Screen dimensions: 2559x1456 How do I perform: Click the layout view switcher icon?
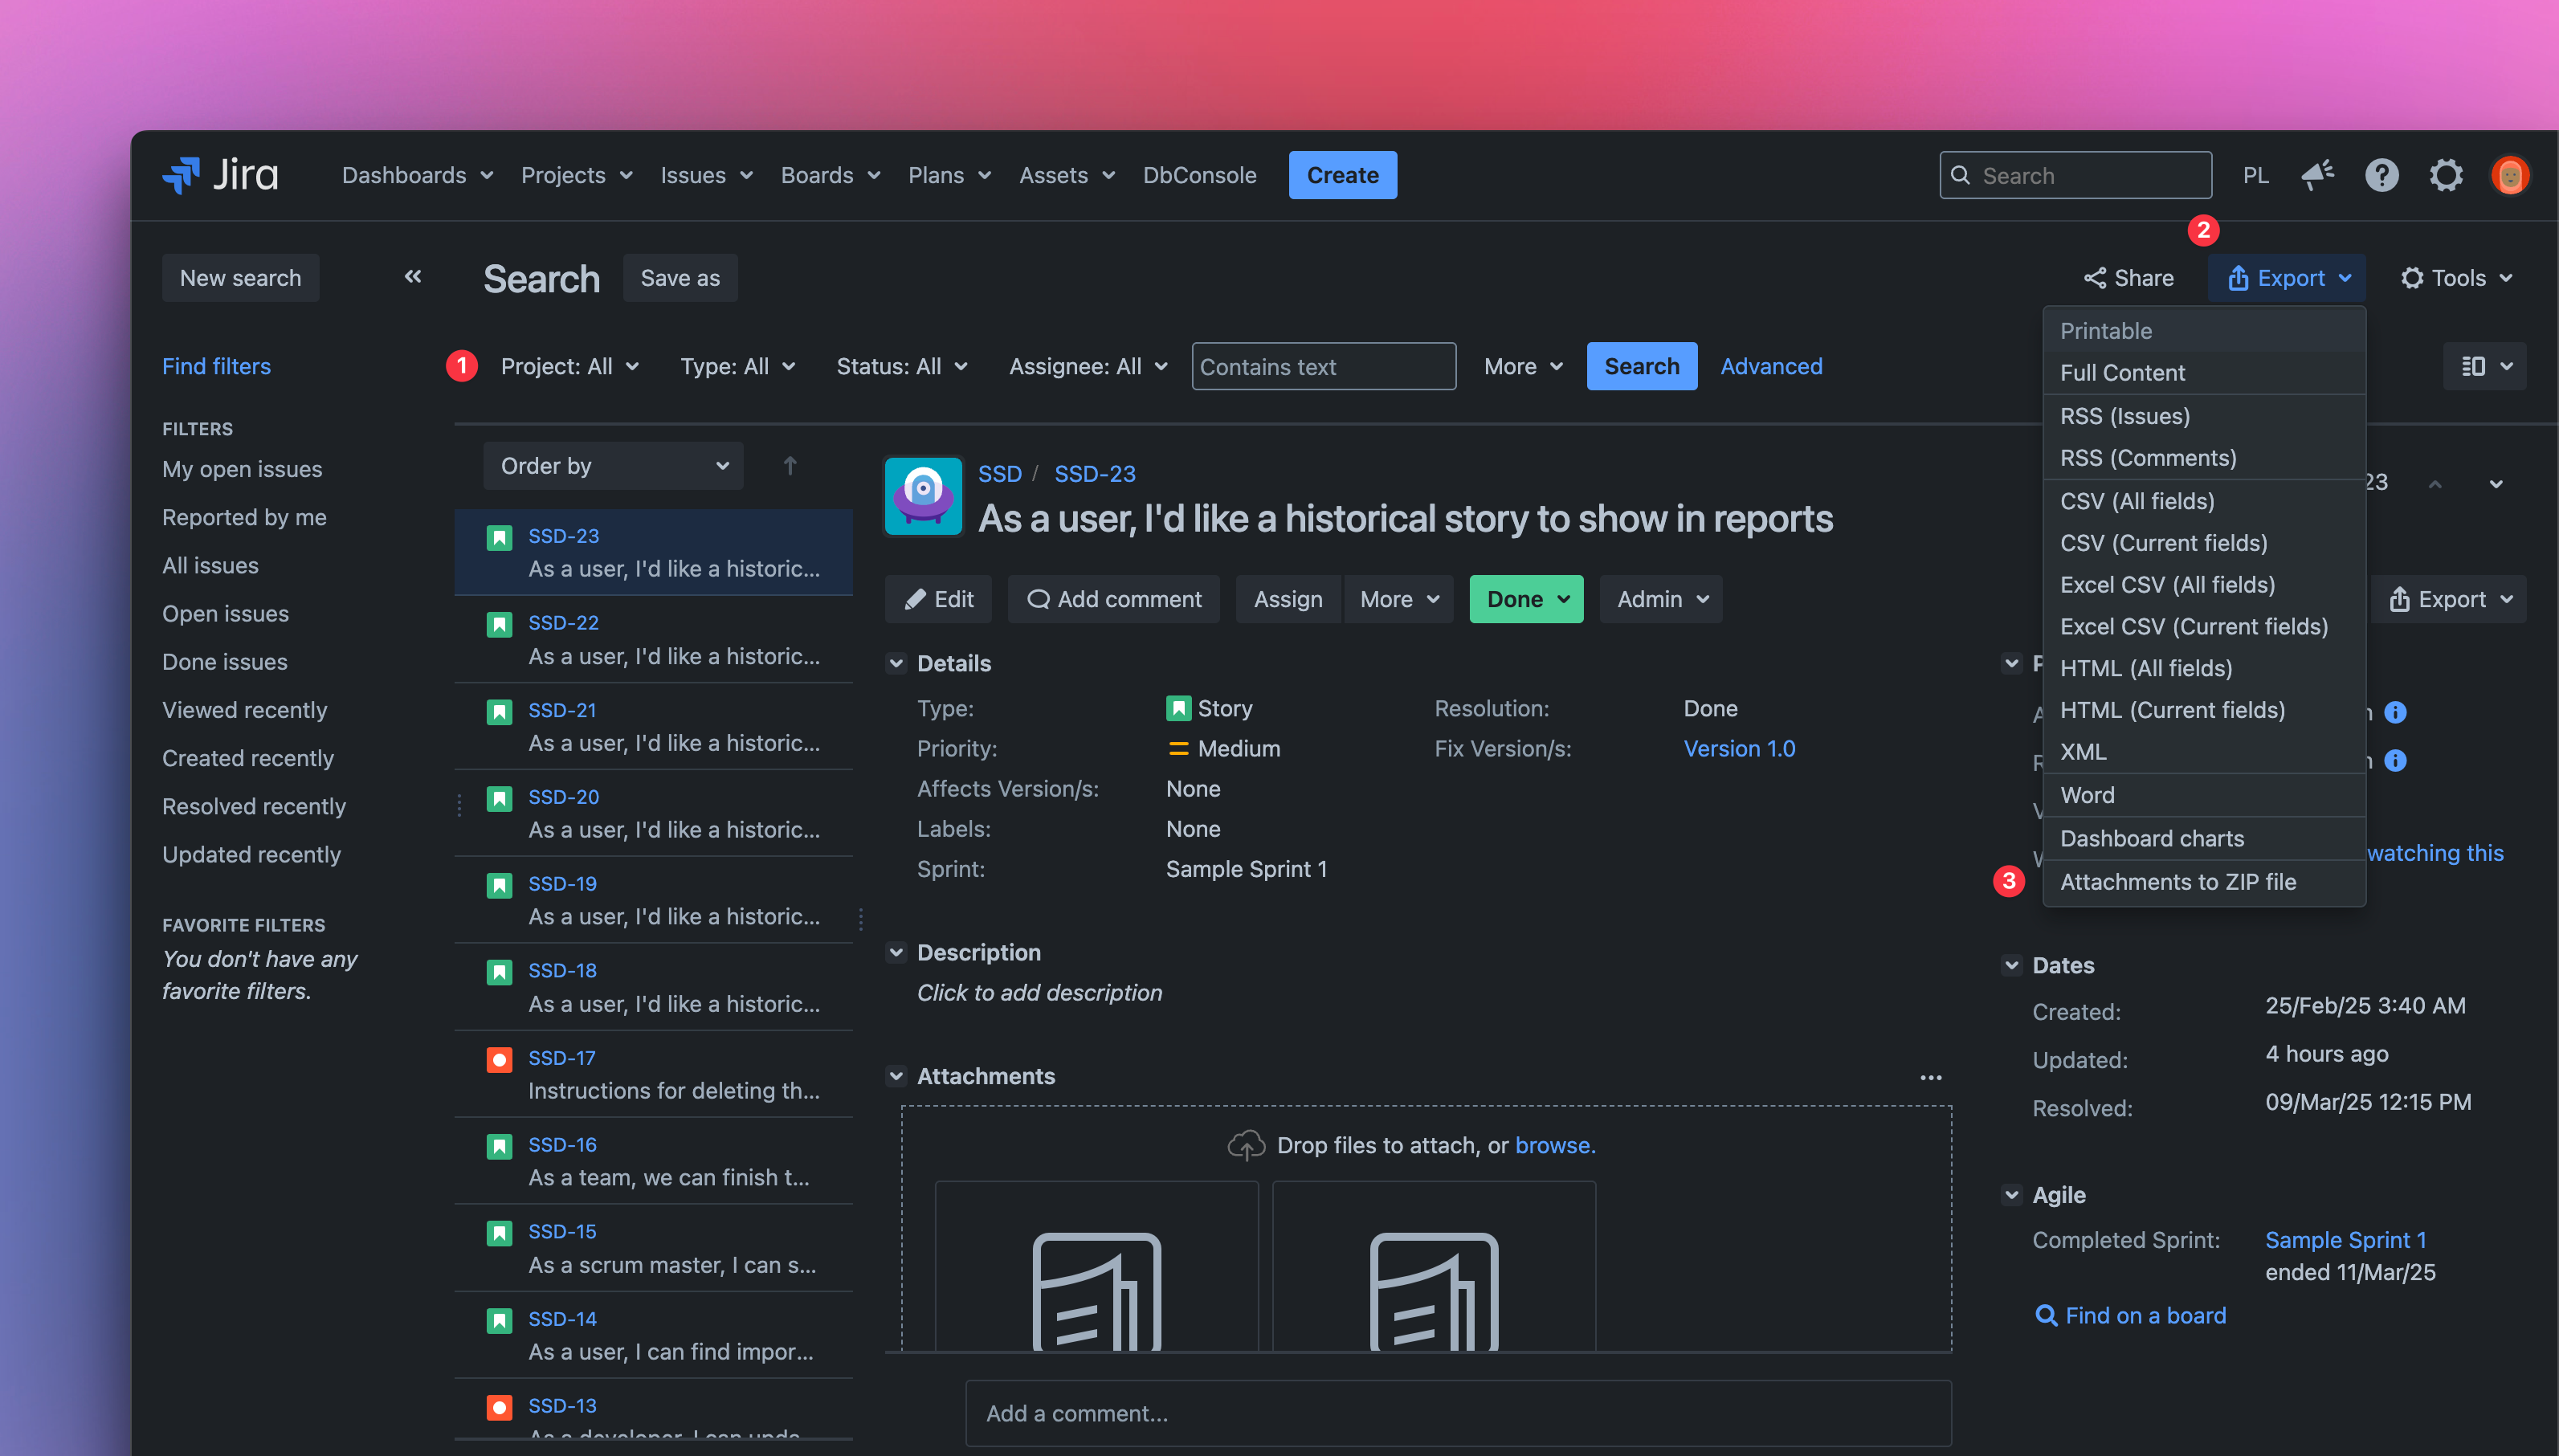pos(2483,366)
